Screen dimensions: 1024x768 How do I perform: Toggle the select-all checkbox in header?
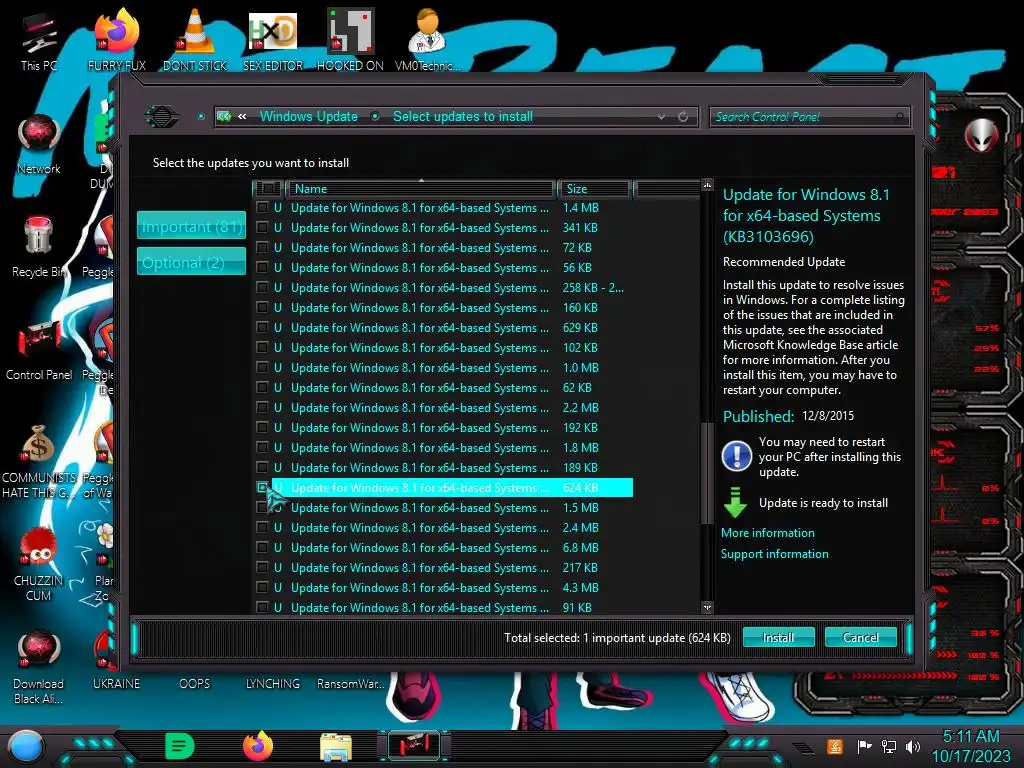[267, 189]
